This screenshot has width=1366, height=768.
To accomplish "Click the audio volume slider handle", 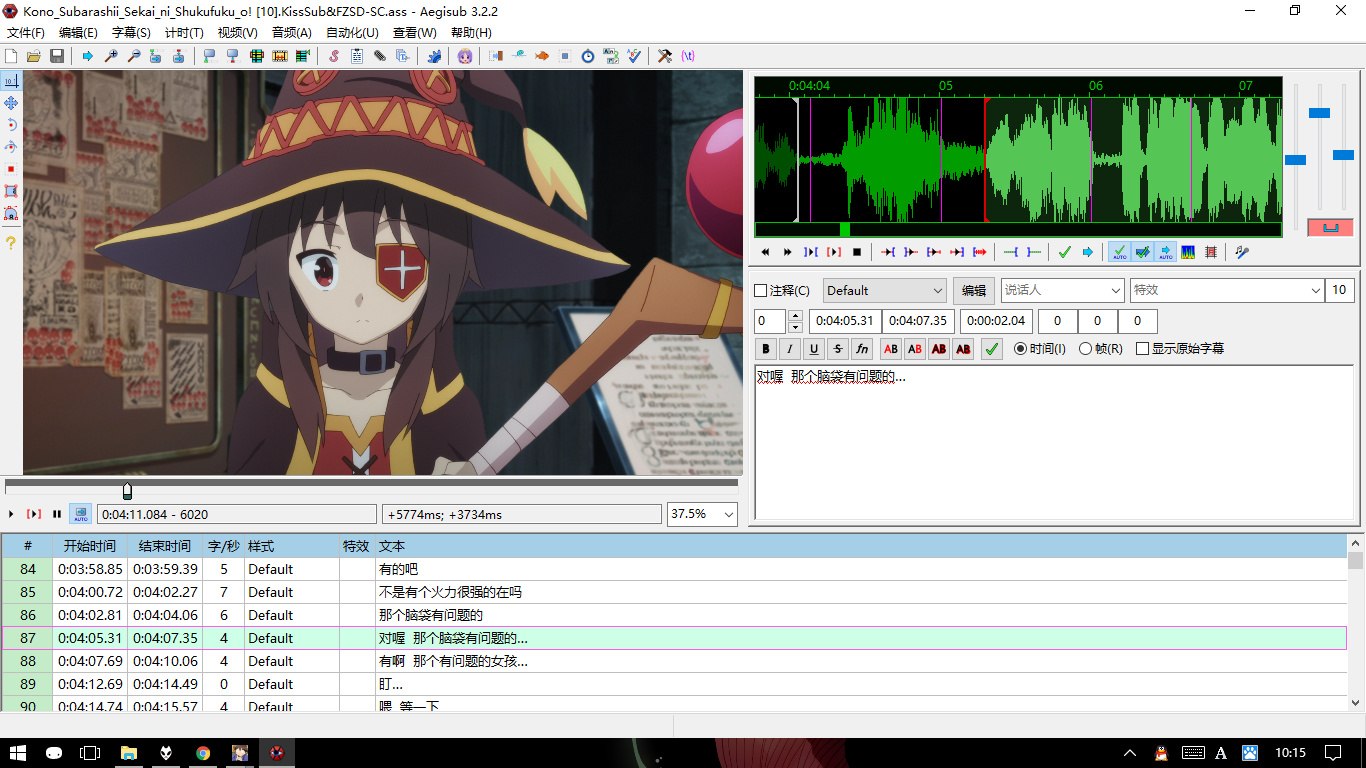I will [x=1343, y=155].
